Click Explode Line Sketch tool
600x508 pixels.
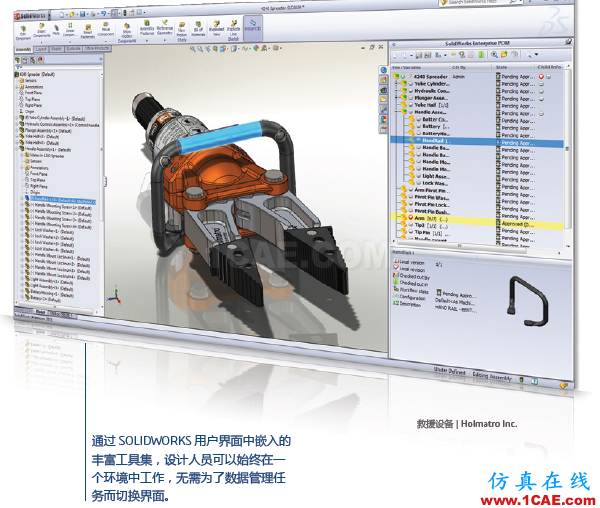[233, 31]
